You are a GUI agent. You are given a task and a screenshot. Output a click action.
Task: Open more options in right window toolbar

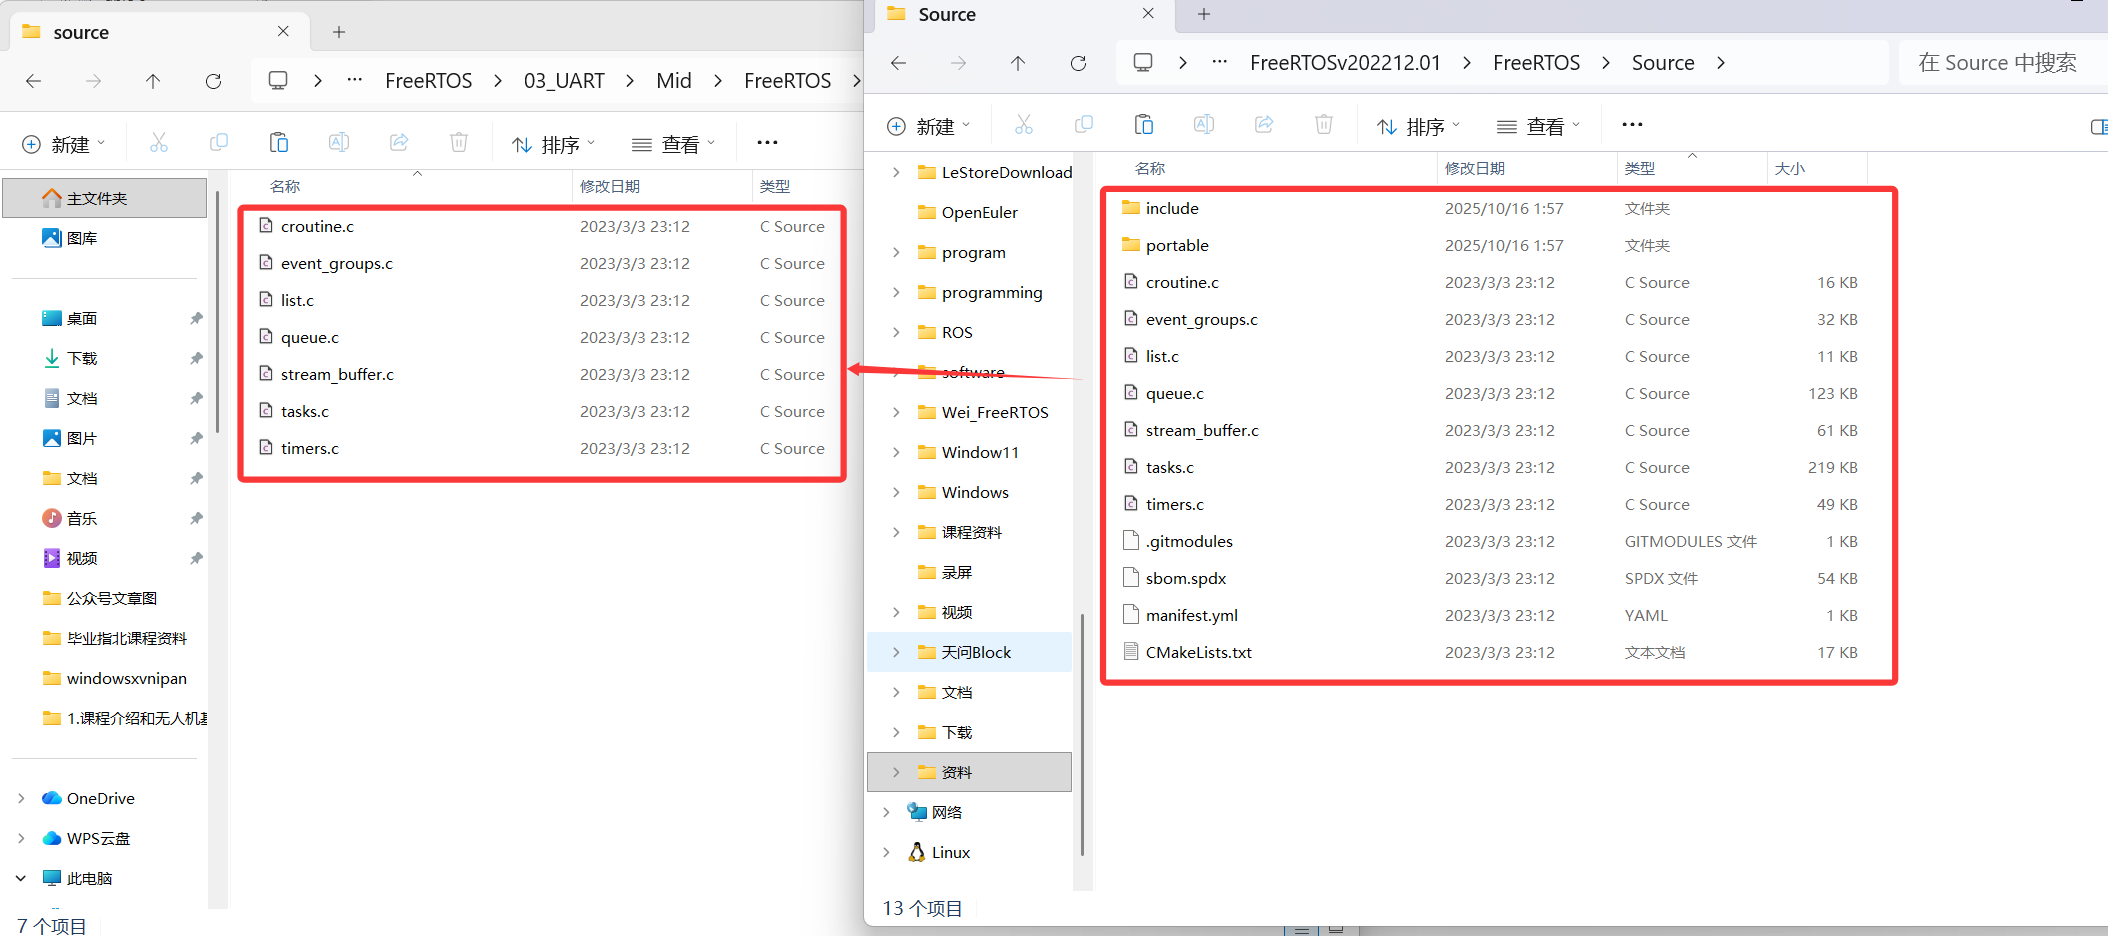tap(1632, 125)
